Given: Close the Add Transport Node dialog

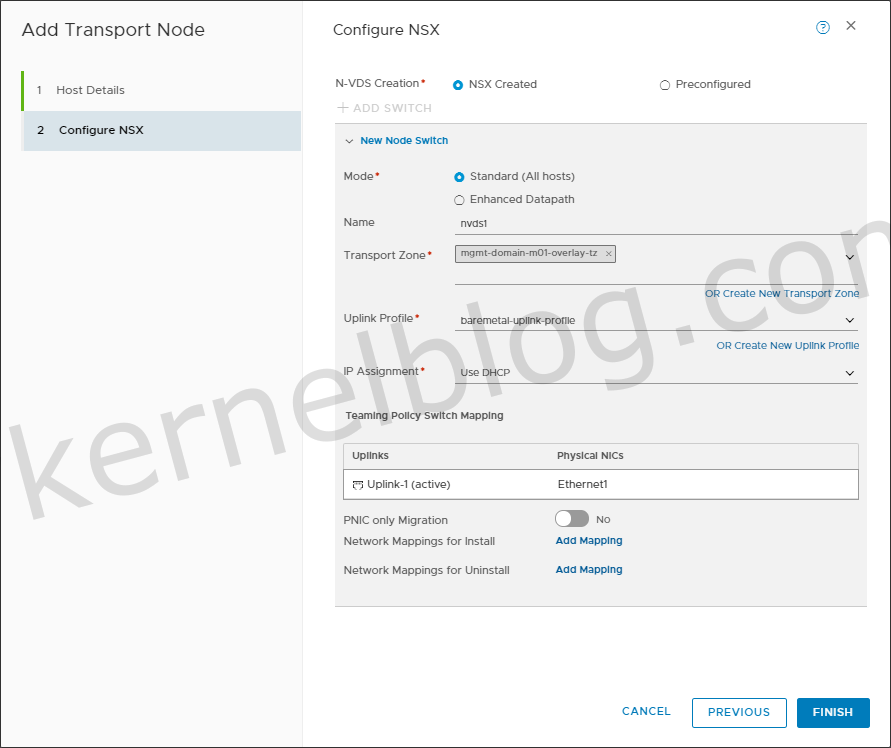Looking at the screenshot, I should click(851, 26).
